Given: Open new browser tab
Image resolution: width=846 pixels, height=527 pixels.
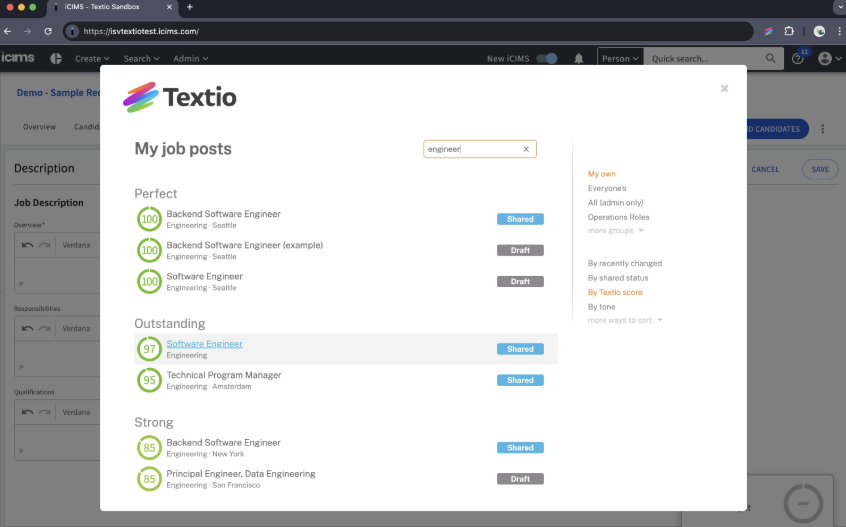Looking at the screenshot, I should [x=189, y=7].
